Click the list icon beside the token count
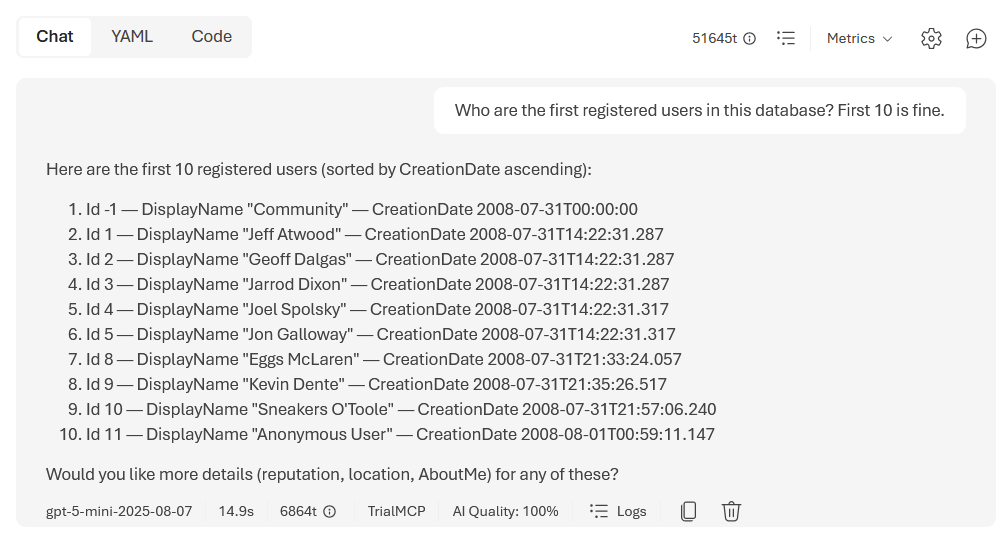The image size is (1007, 546). tap(787, 38)
